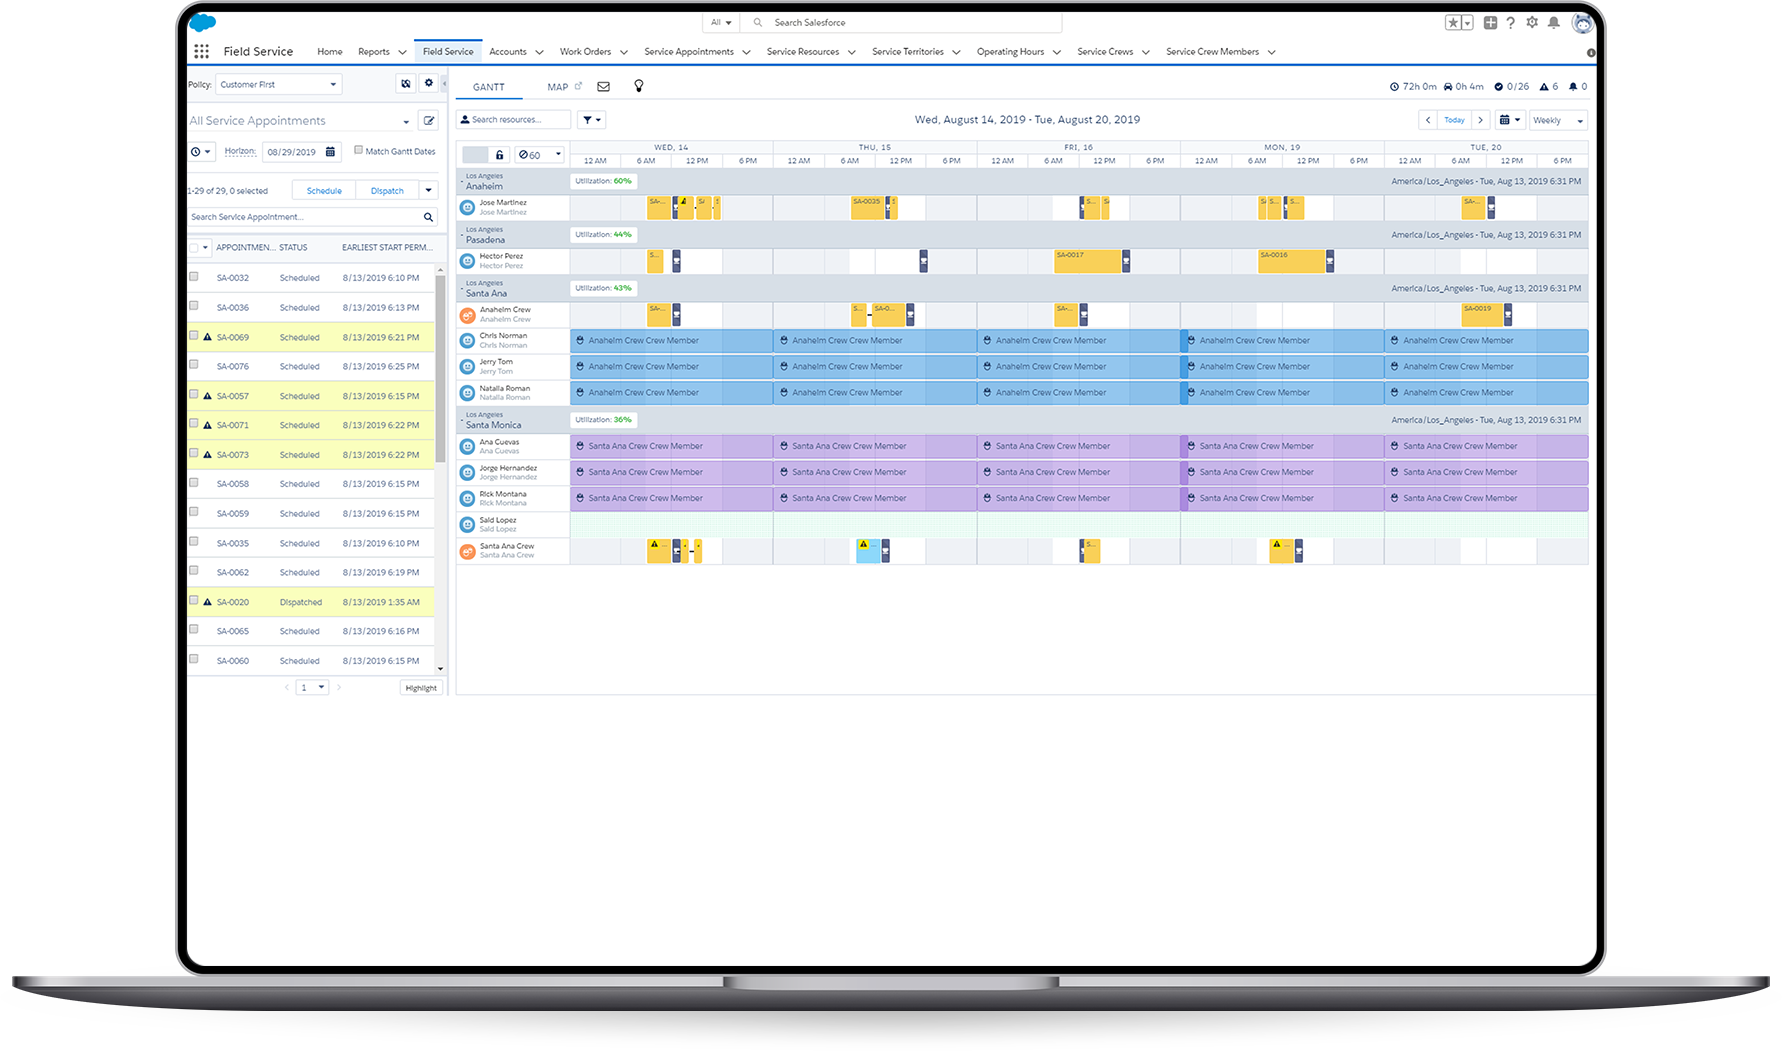Click the Highlight button
1782x1051 pixels.
click(421, 688)
